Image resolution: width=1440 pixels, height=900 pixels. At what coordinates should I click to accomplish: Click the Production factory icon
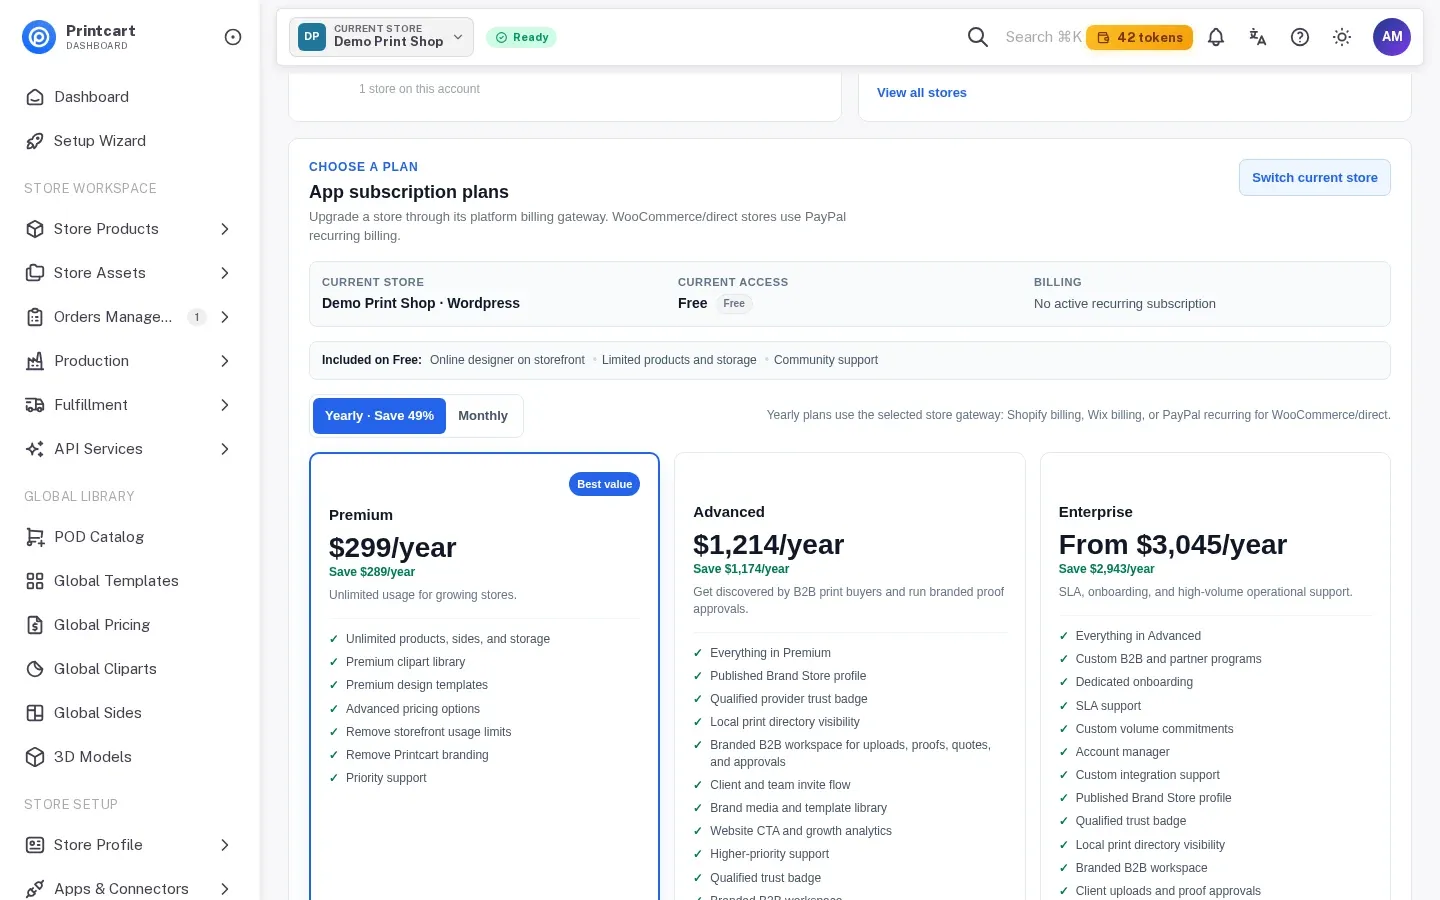(x=35, y=361)
